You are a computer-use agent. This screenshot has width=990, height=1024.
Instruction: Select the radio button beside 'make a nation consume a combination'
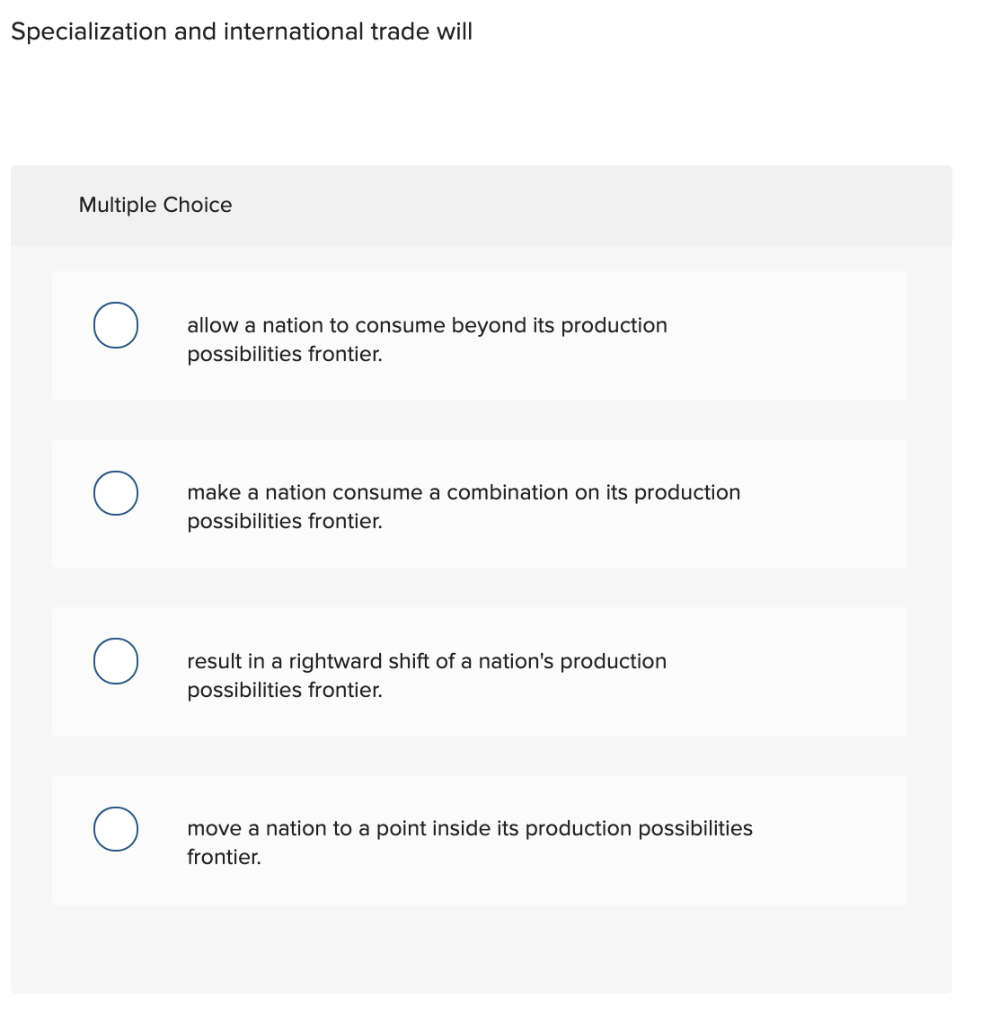[x=115, y=493]
